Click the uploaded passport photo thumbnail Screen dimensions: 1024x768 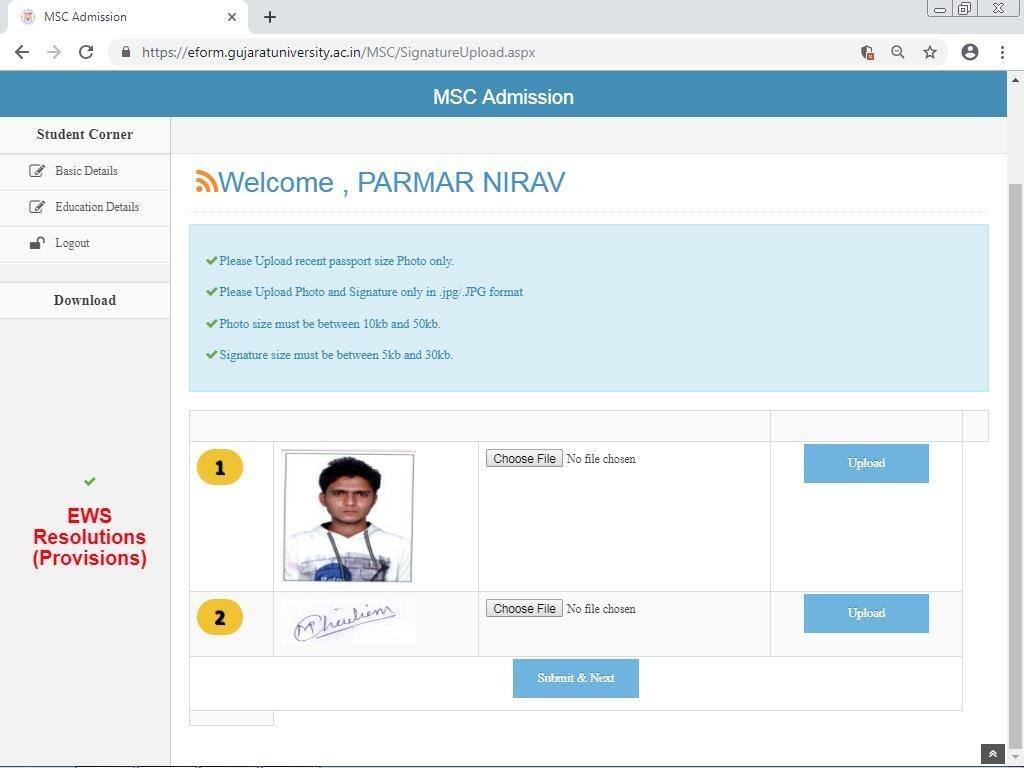pyautogui.click(x=347, y=516)
